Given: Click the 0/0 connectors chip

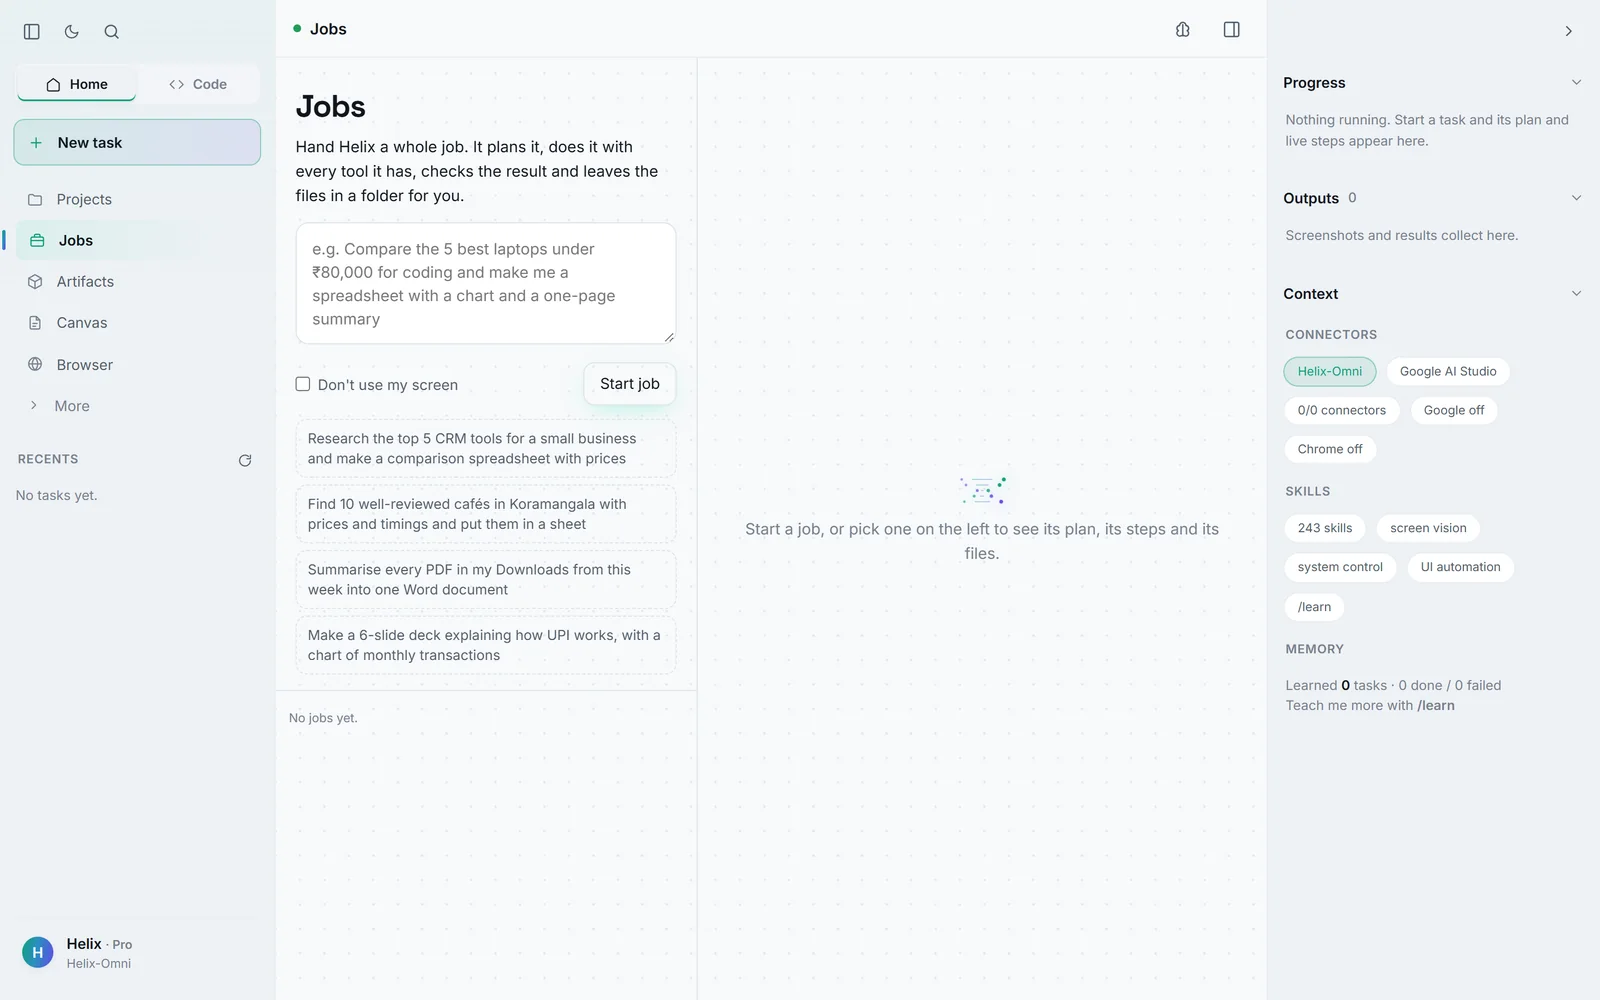Looking at the screenshot, I should coord(1341,410).
